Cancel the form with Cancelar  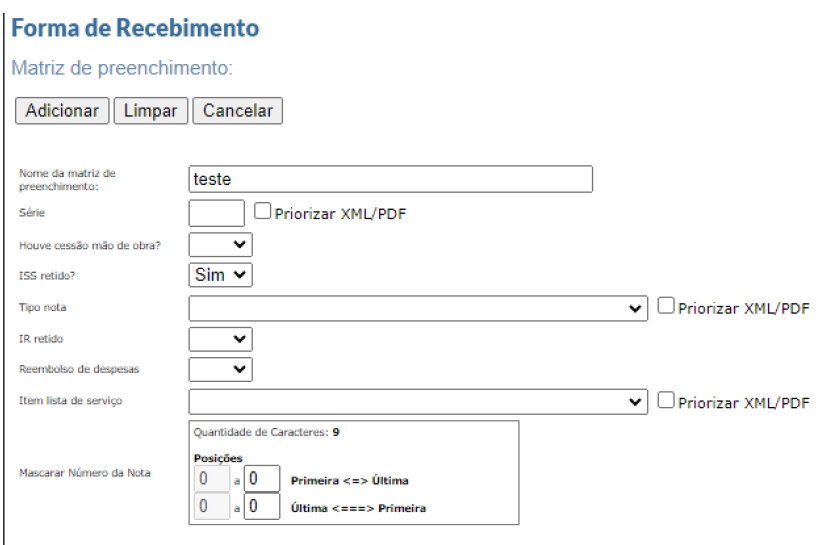pos(237,111)
